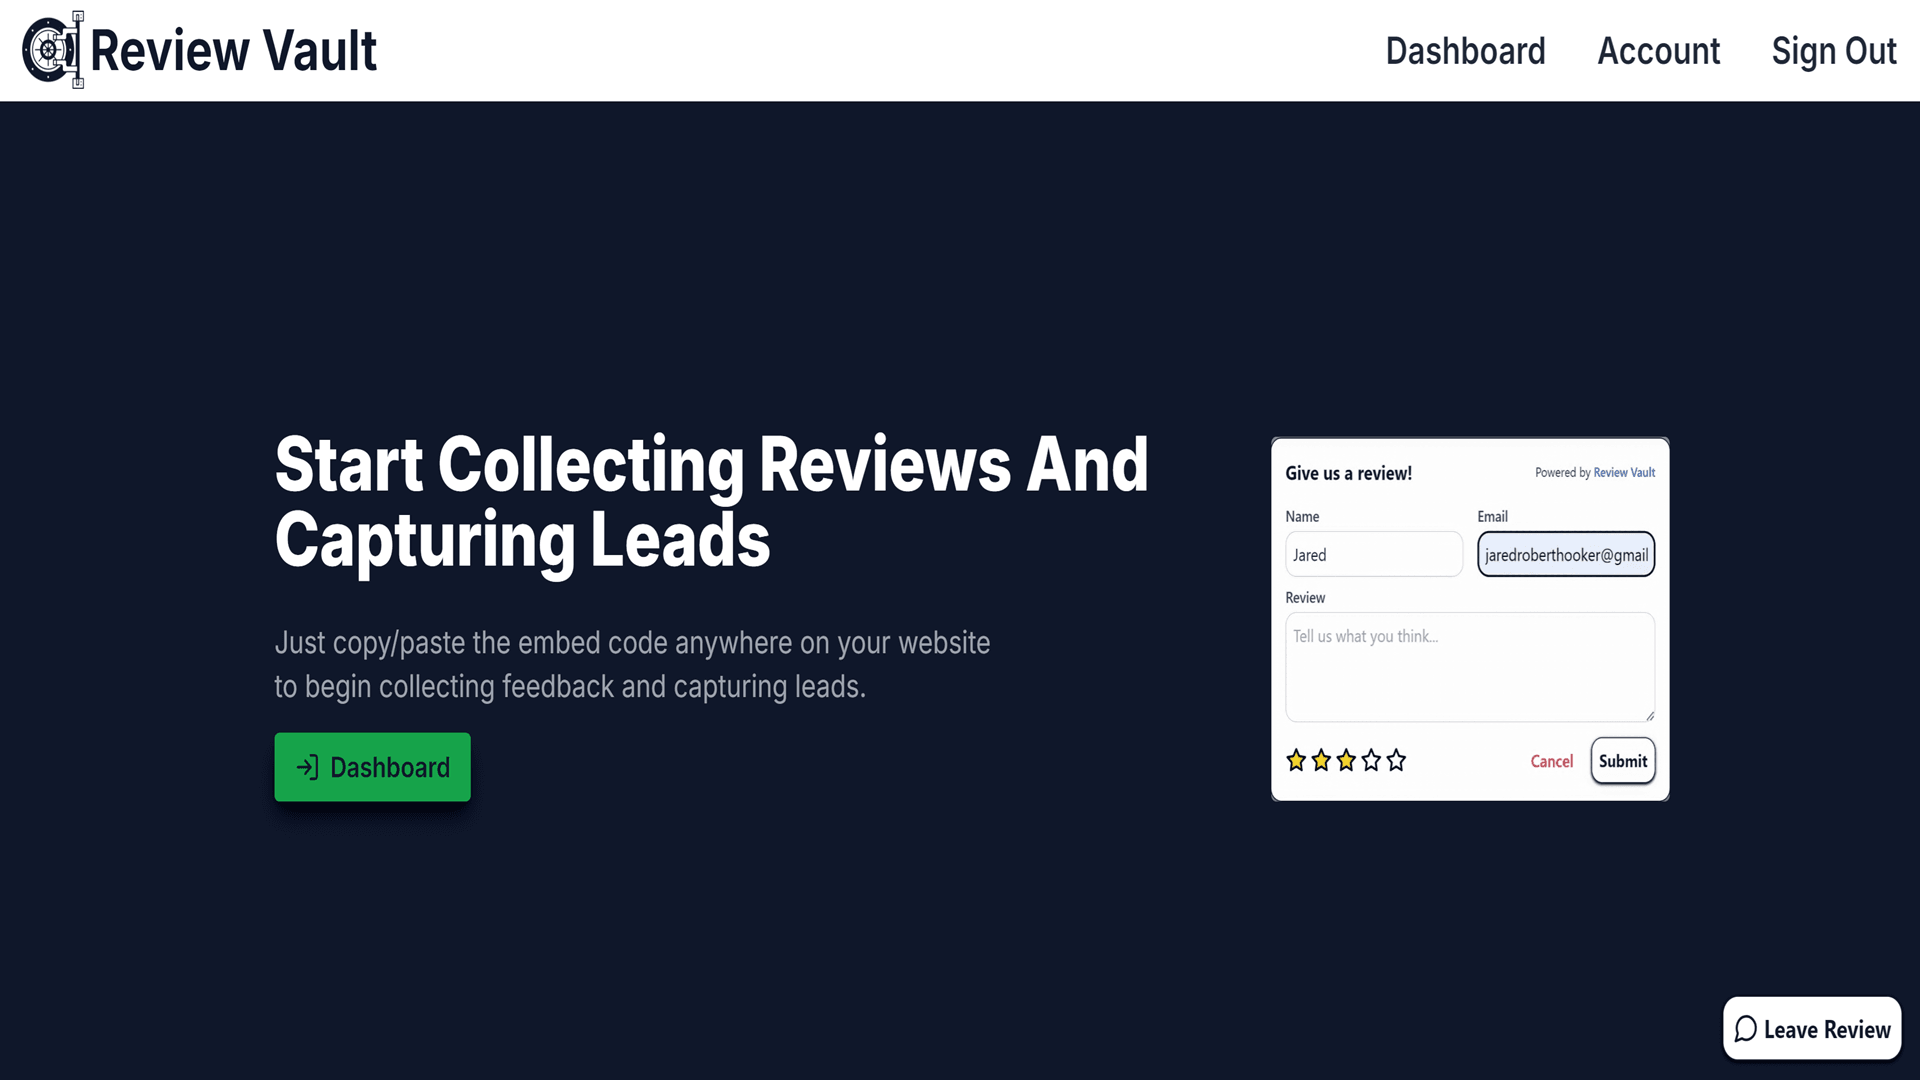
Task: Click the Account menu item
Action: click(x=1658, y=49)
